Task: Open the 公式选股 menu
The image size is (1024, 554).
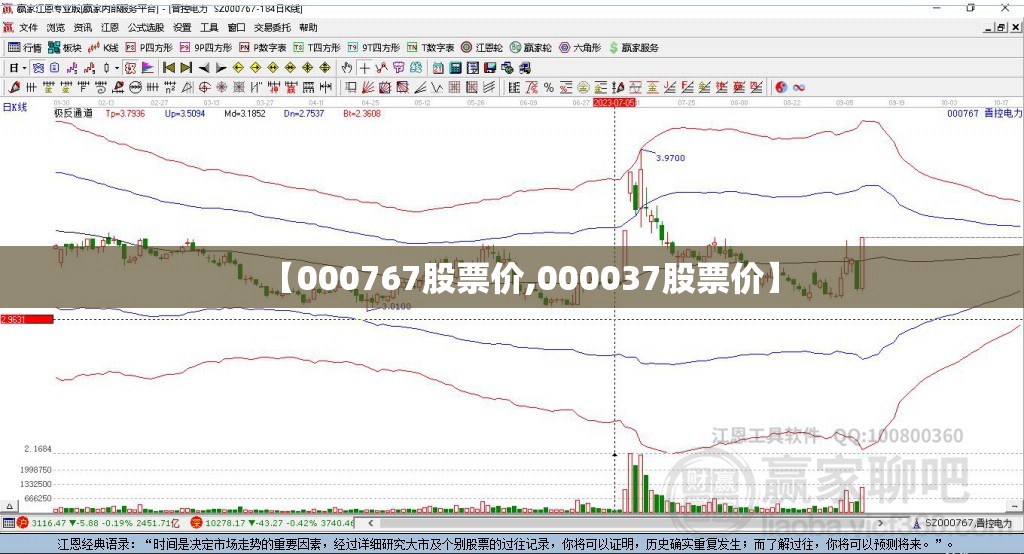Action: 146,27
